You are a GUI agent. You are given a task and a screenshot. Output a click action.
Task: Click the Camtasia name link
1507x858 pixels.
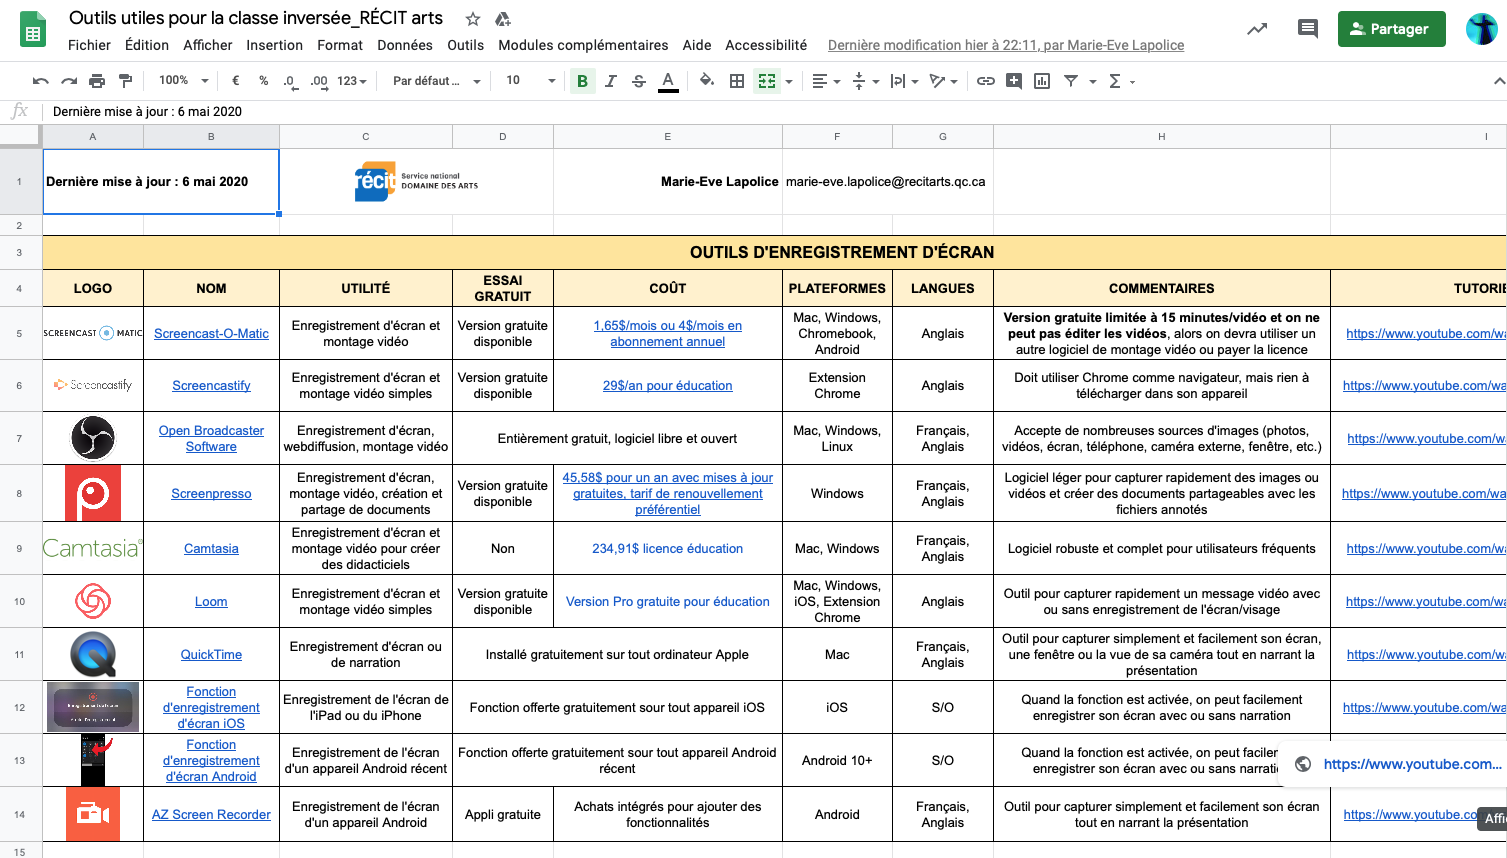pyautogui.click(x=211, y=548)
